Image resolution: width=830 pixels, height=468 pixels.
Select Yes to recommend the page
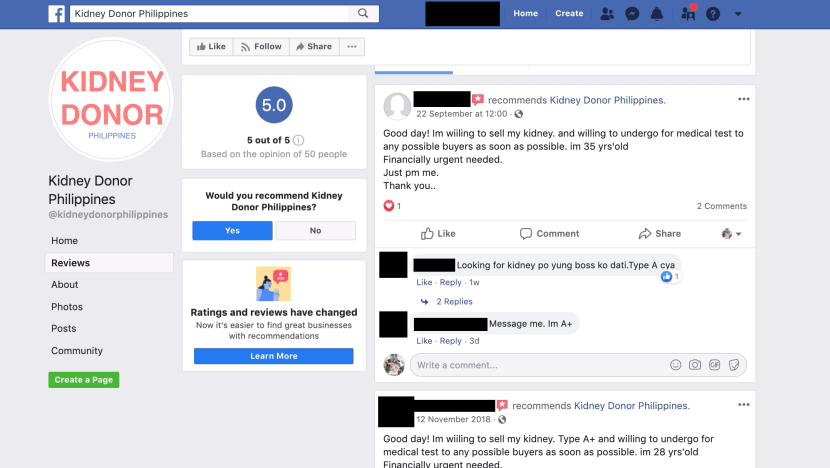(x=232, y=231)
